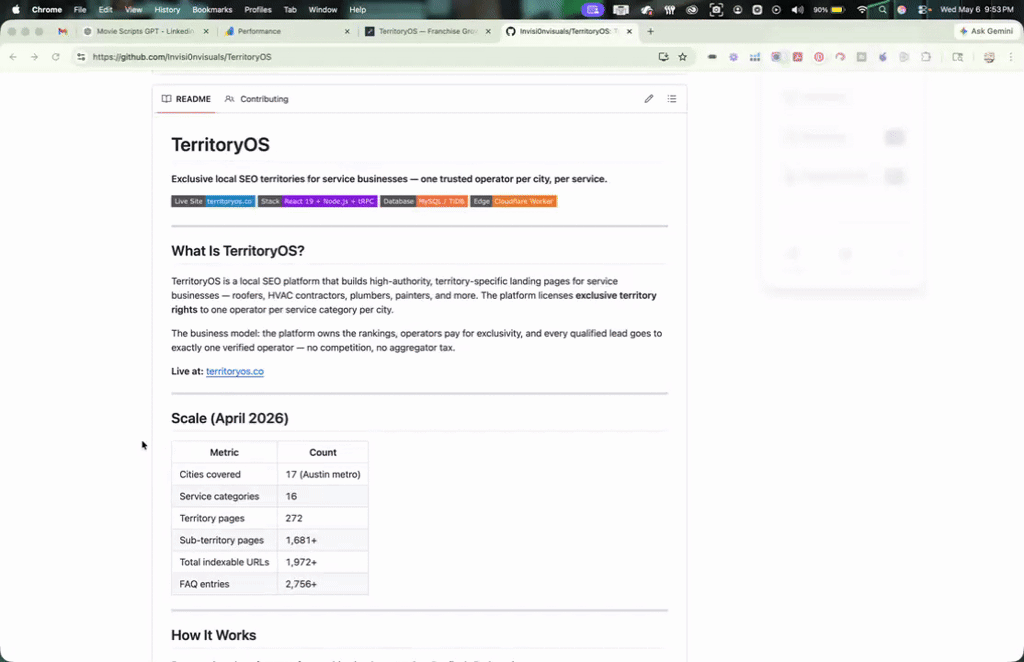Click the 'What Is TerritoryOS?' heading
The height and width of the screenshot is (662, 1024).
(x=238, y=251)
